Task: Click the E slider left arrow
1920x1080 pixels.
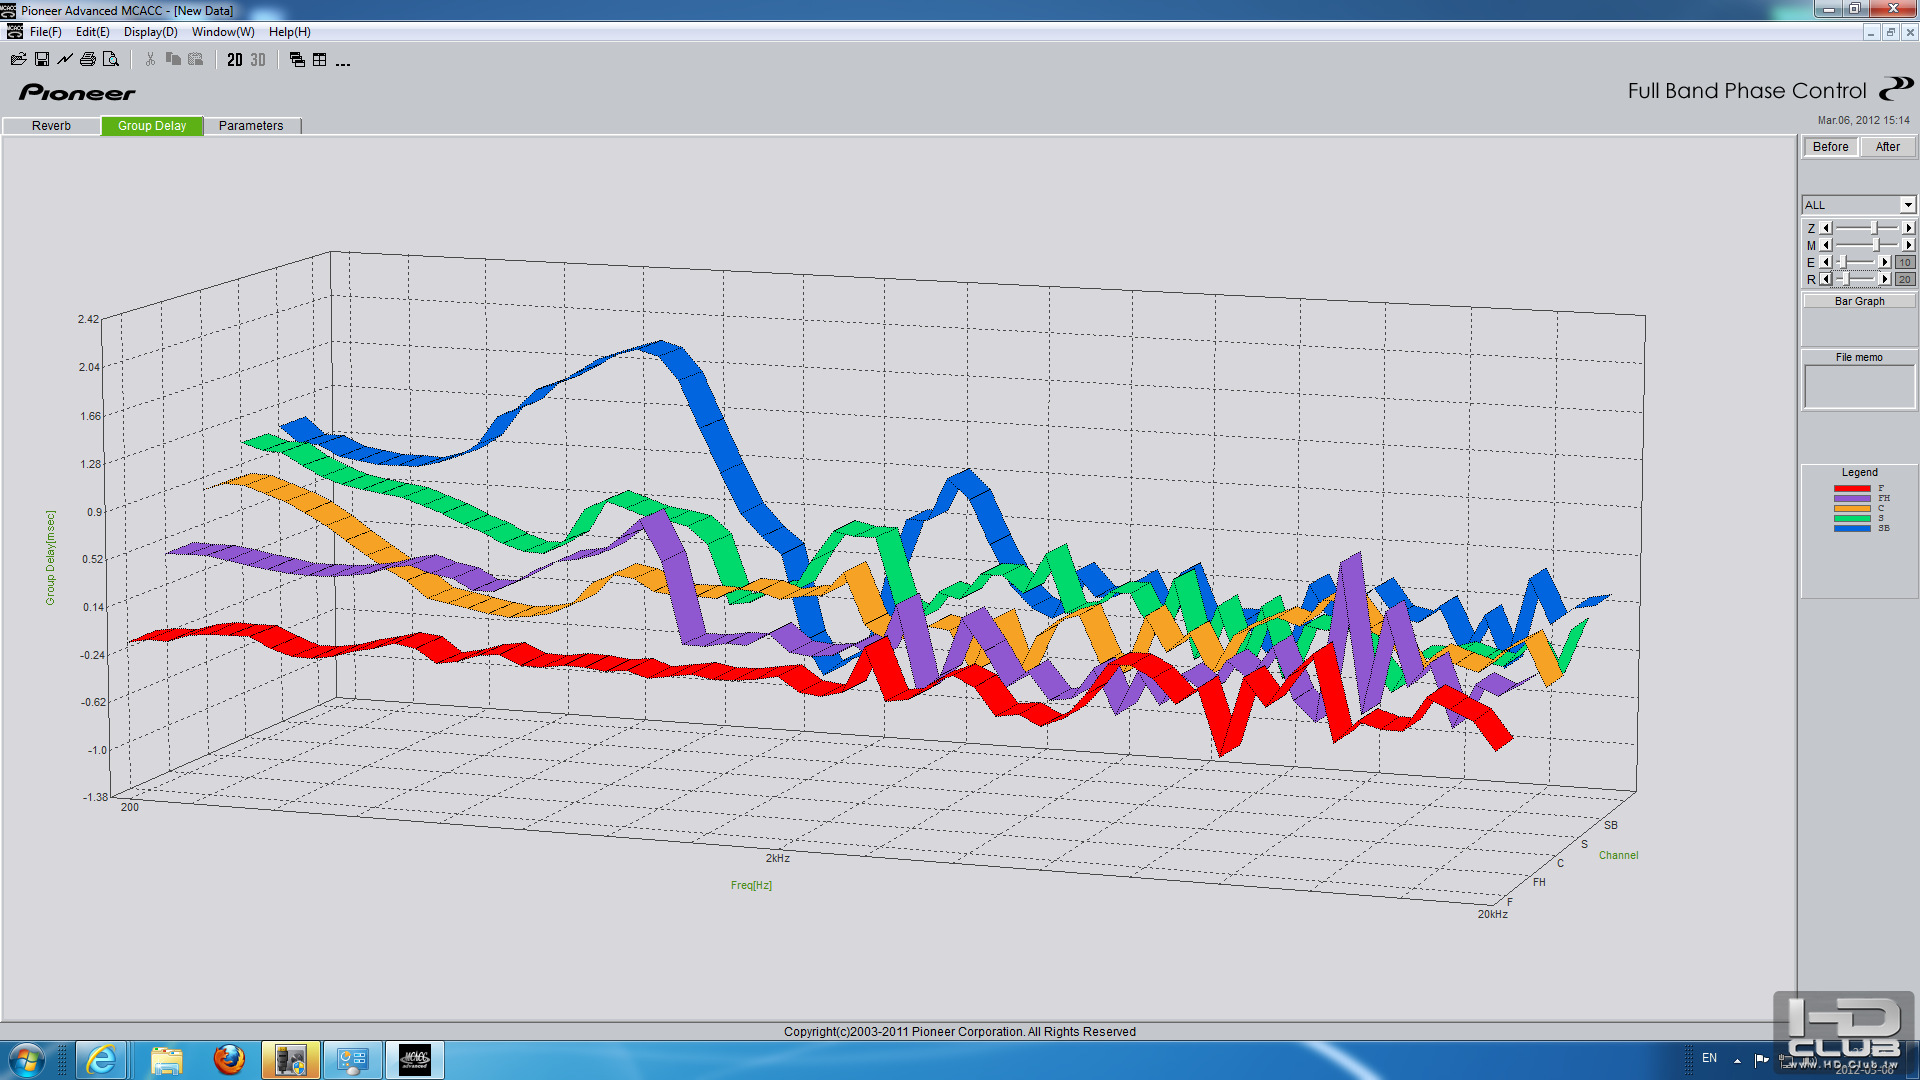Action: 1825,262
